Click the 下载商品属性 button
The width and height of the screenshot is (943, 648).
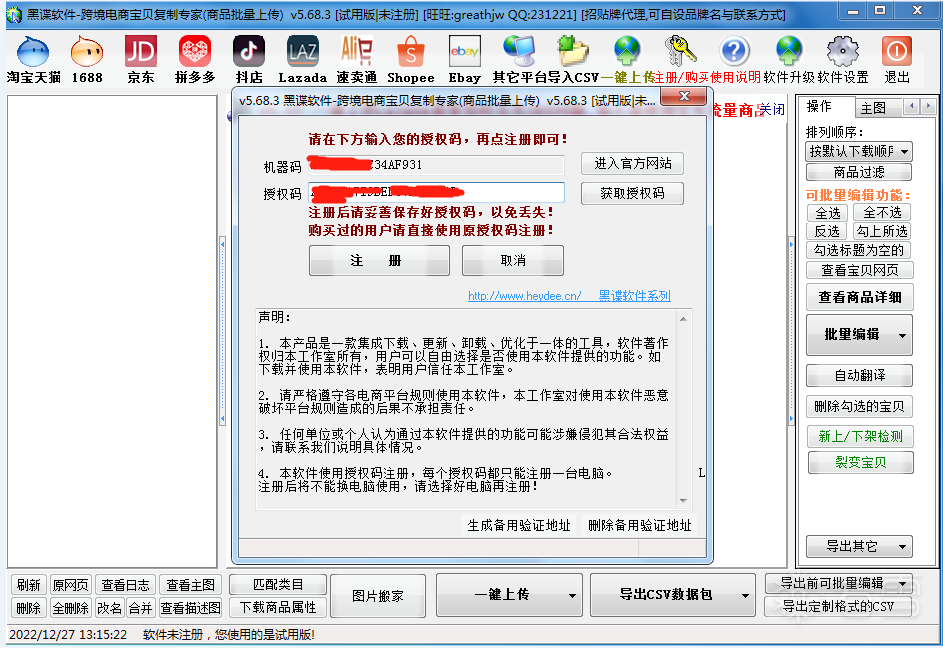click(x=278, y=608)
